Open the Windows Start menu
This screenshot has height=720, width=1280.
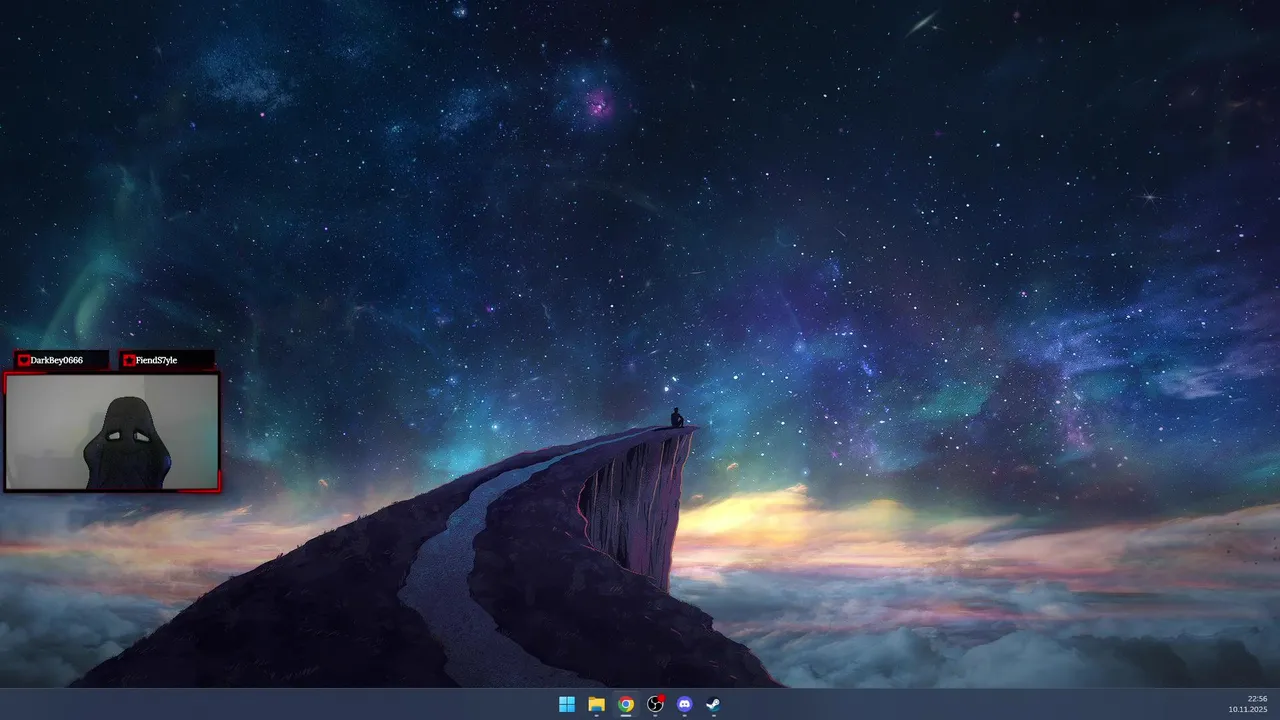pyautogui.click(x=567, y=704)
